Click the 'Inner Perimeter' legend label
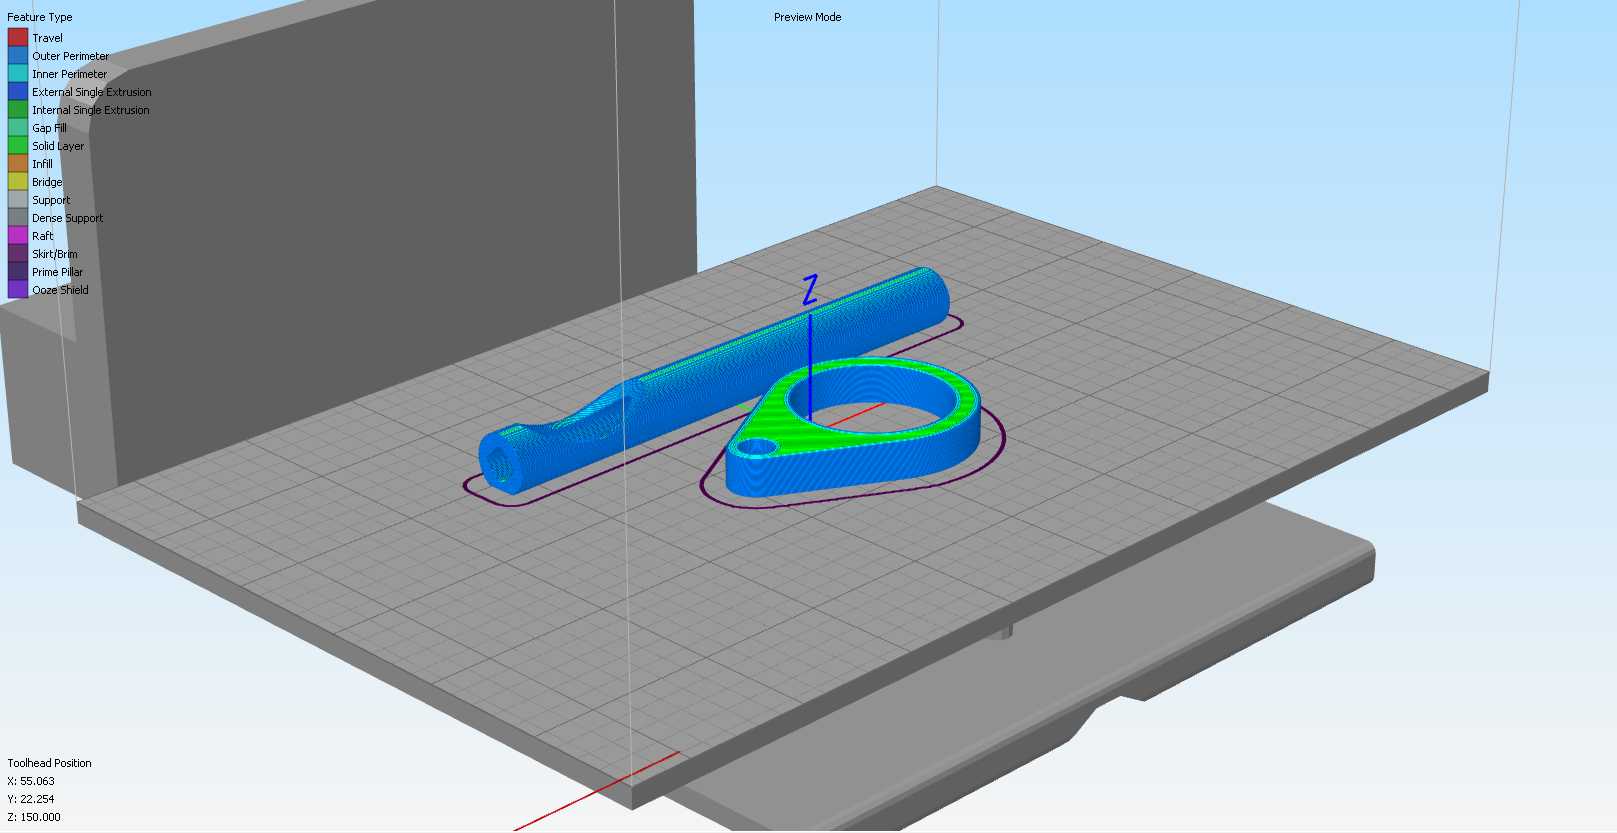The height and width of the screenshot is (833, 1617). (69, 74)
